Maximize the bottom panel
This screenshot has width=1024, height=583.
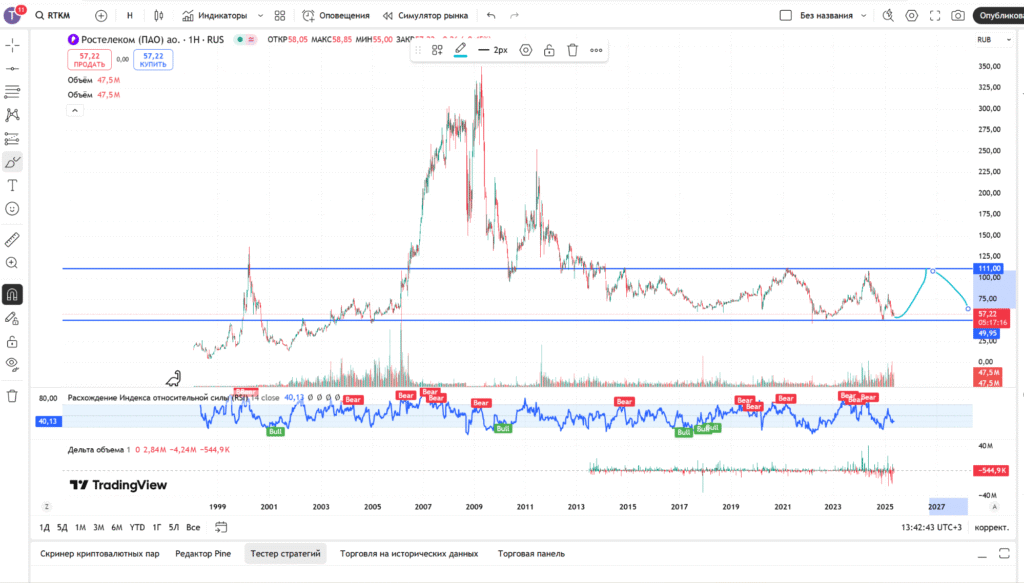[x=1004, y=554]
